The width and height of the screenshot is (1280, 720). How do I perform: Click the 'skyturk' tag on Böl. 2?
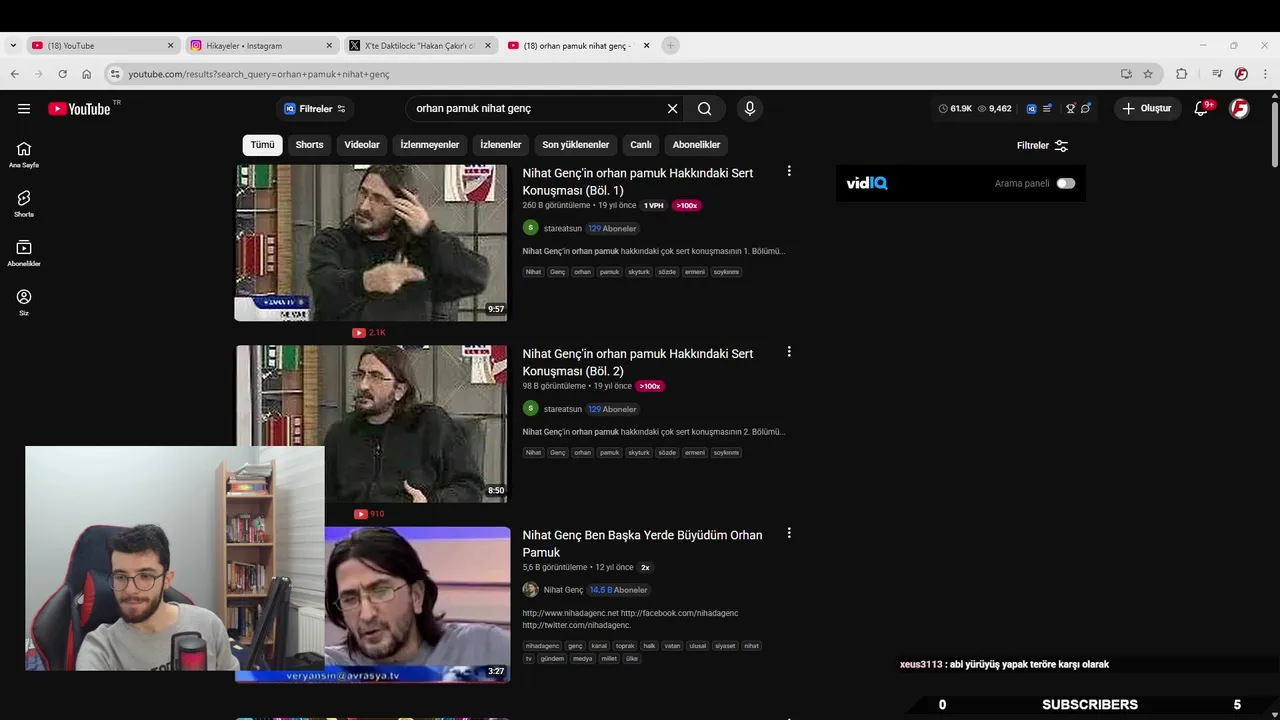[x=639, y=453]
